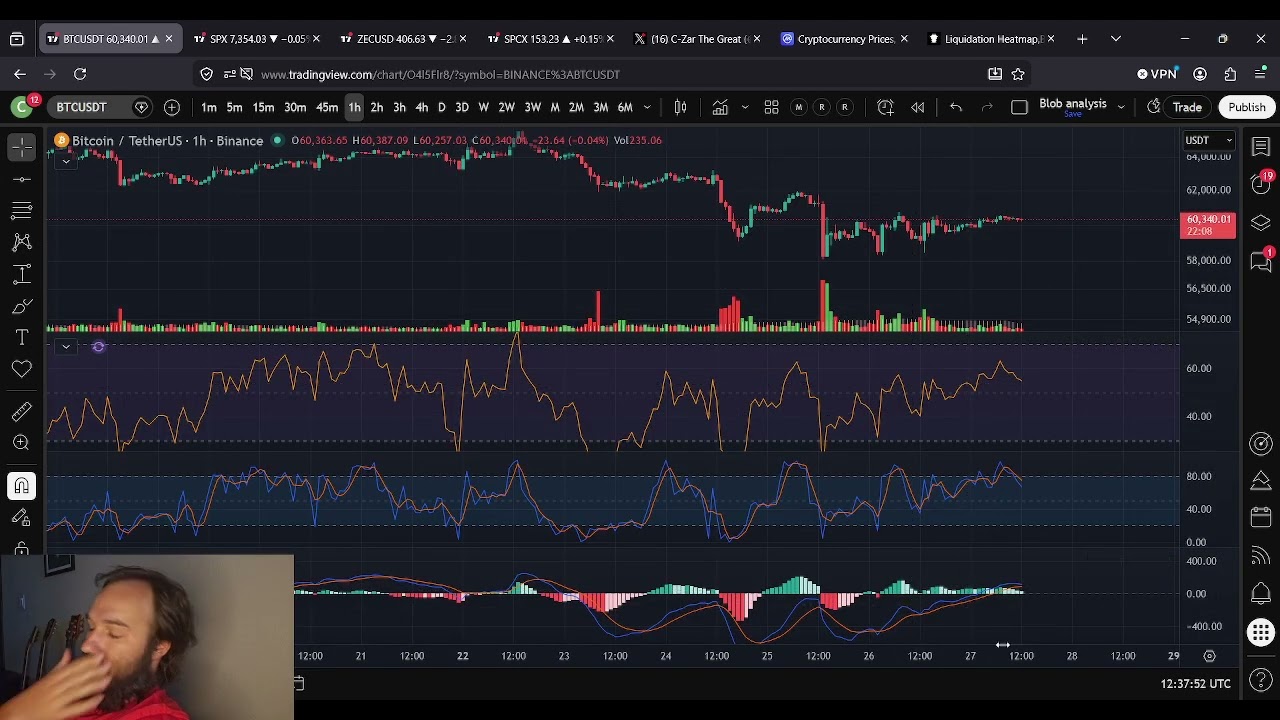The image size is (1280, 720).
Task: Collapse the main chart legend chevron
Action: pos(65,160)
